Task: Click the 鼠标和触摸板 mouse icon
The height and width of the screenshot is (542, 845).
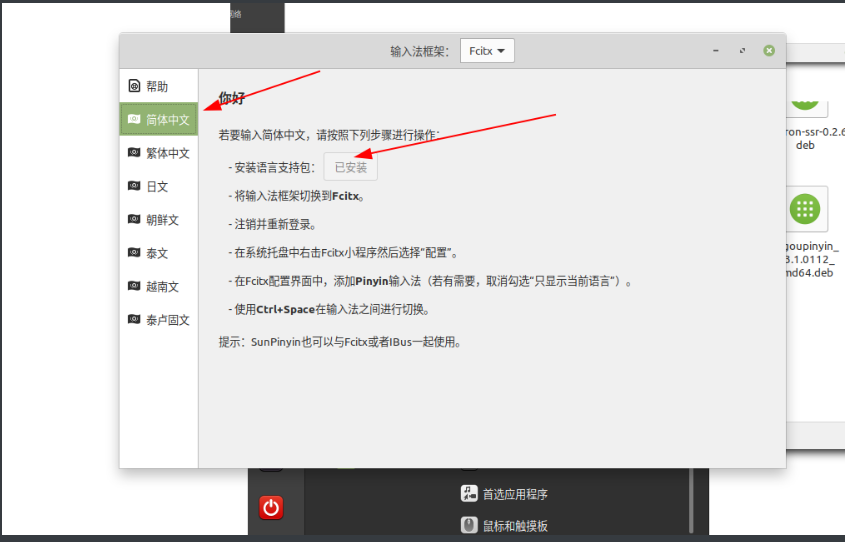Action: [469, 525]
